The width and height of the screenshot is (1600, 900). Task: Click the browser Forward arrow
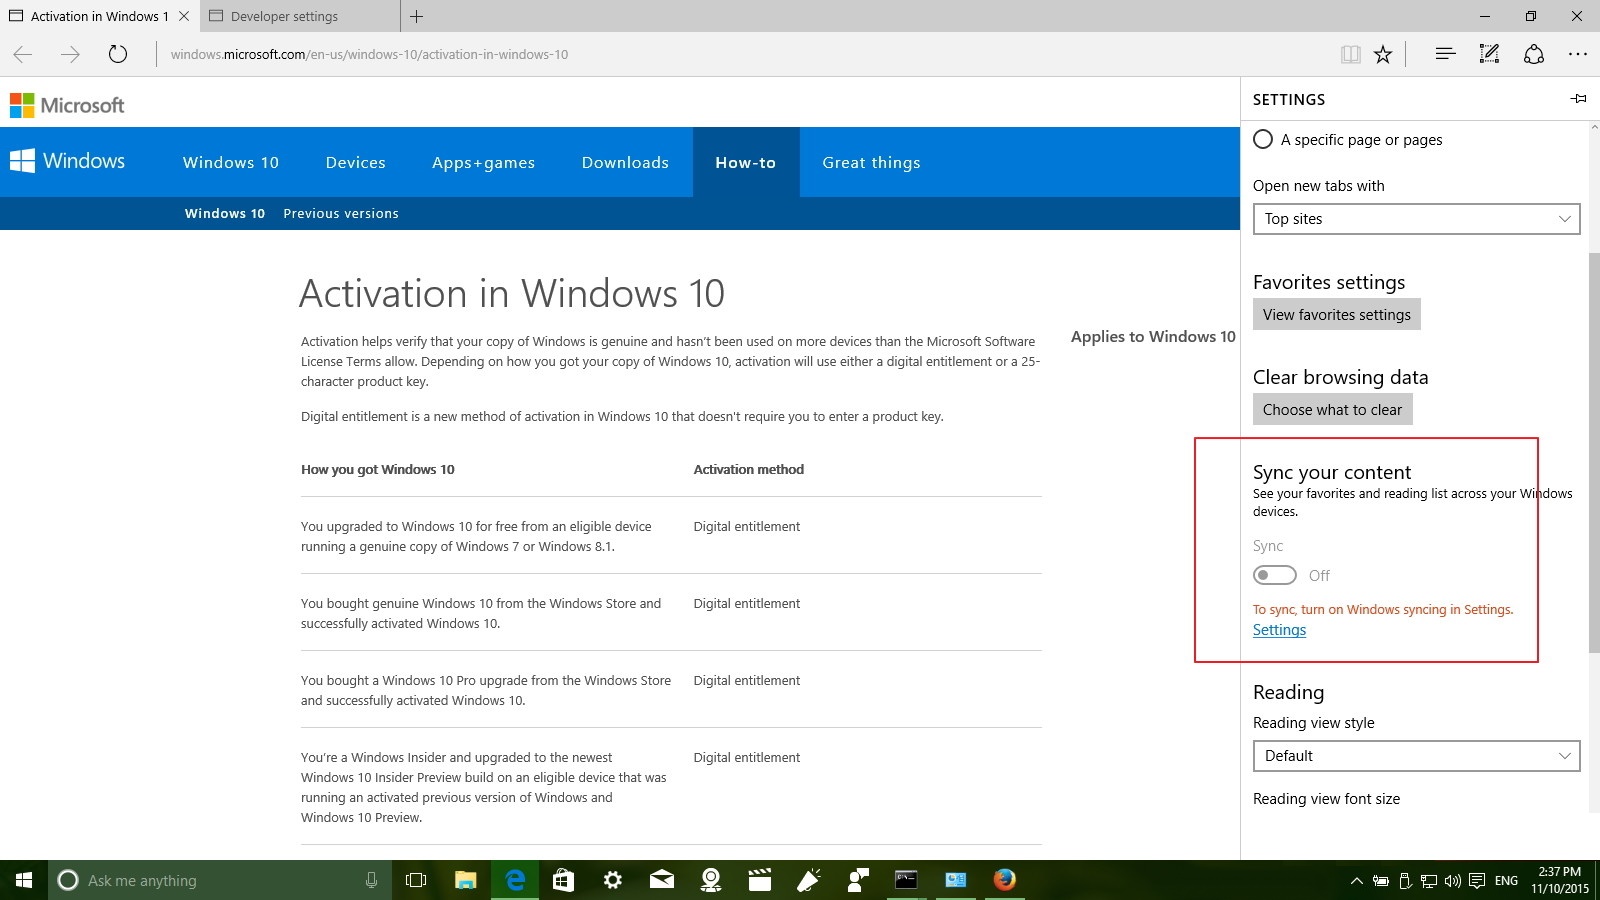tap(70, 54)
